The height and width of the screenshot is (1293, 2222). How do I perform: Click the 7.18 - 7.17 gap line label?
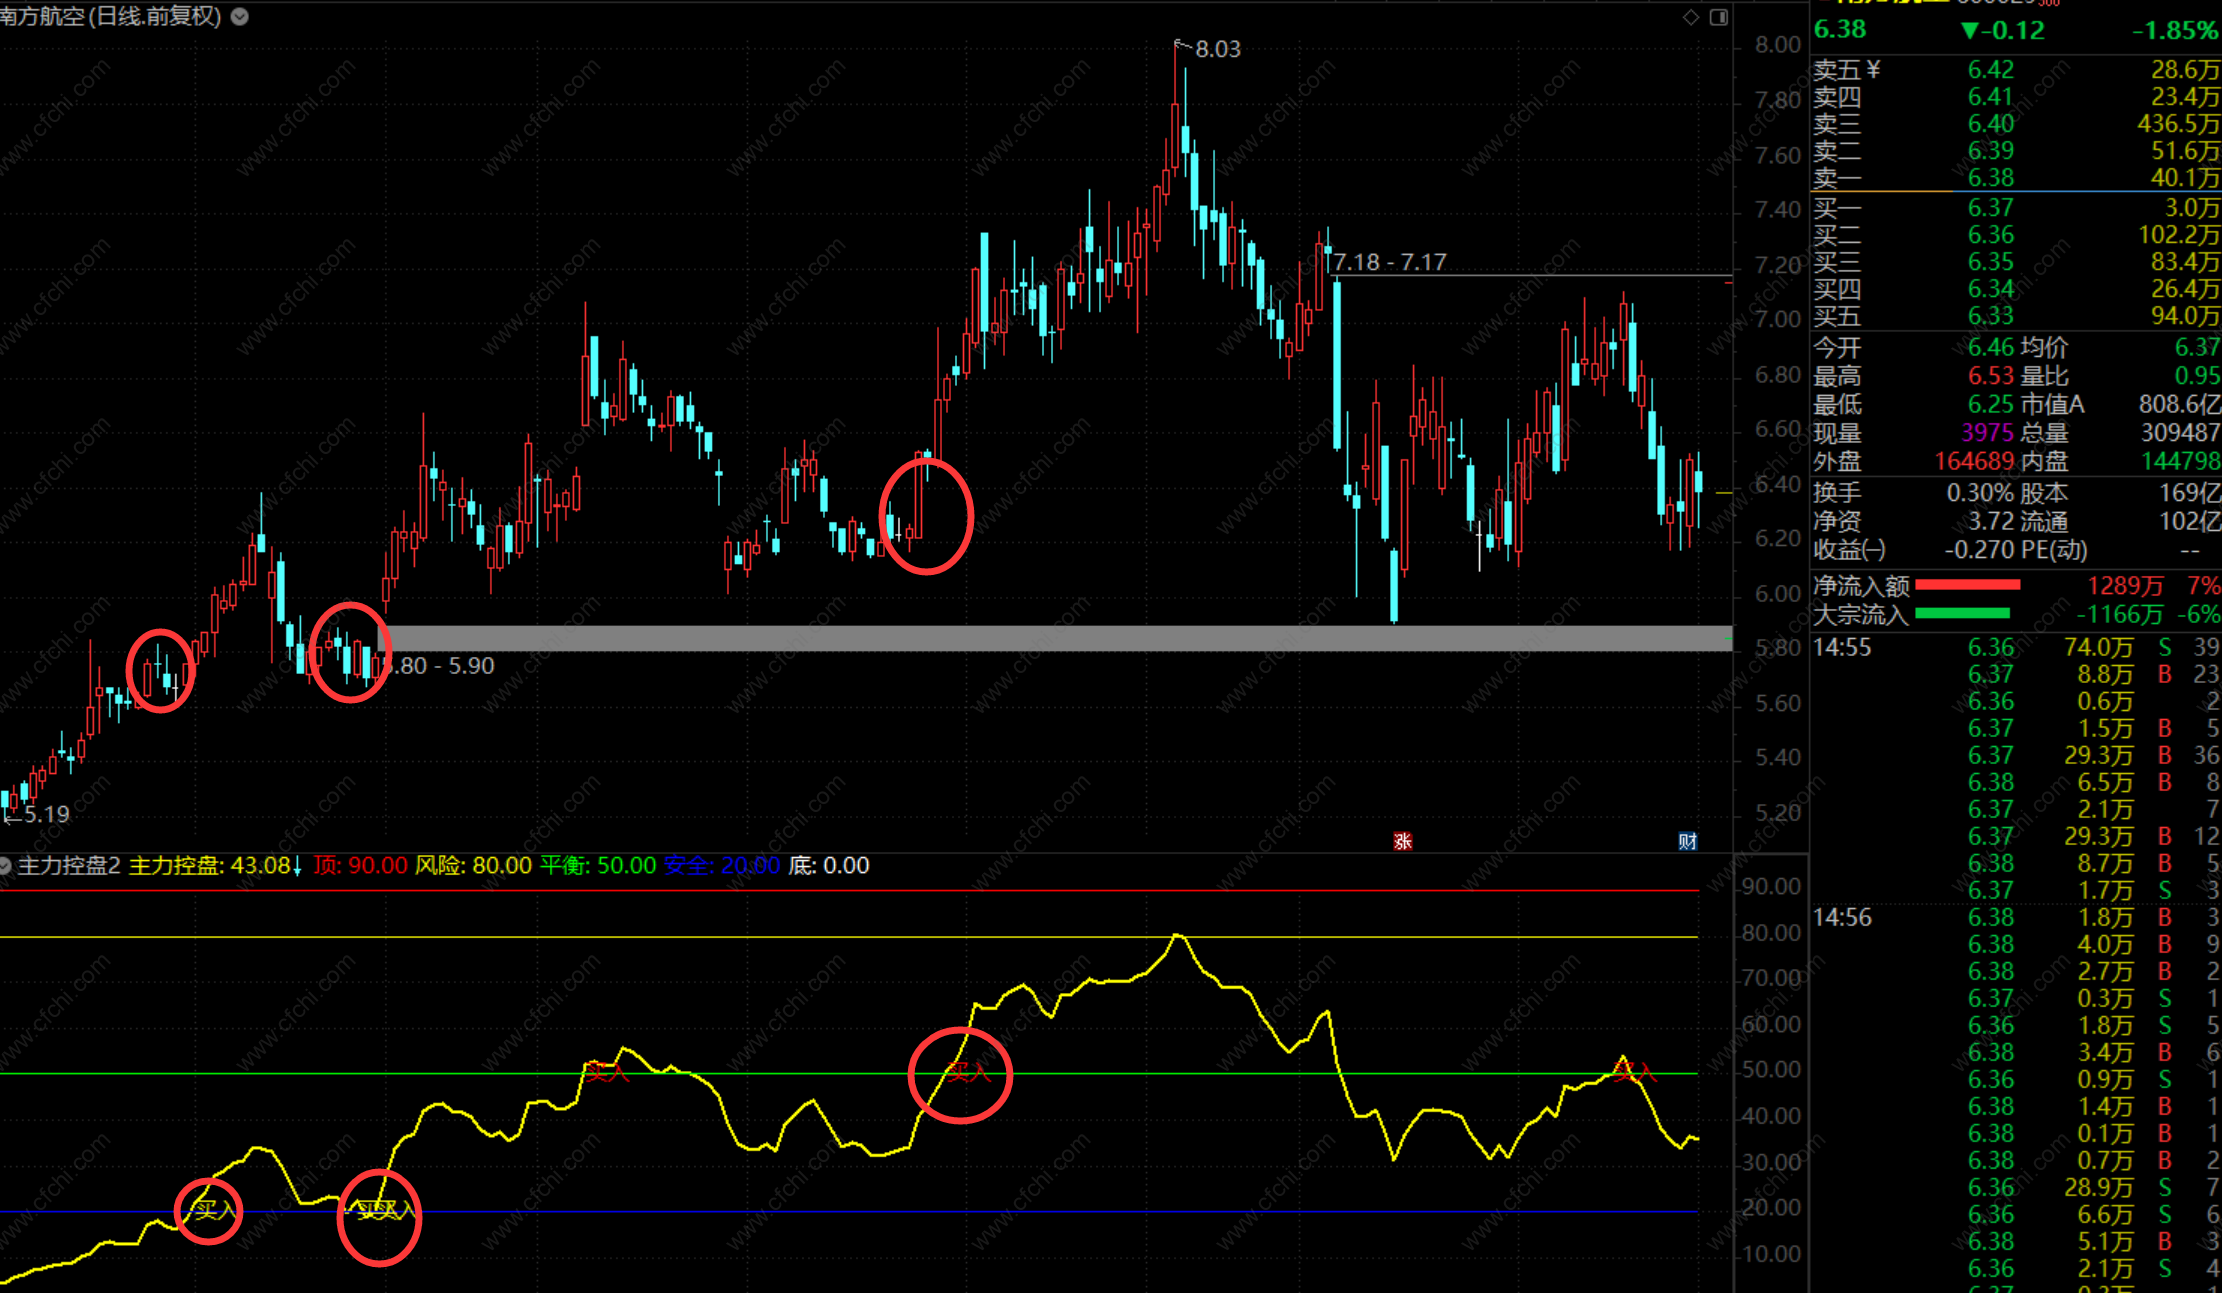pyautogui.click(x=1390, y=262)
